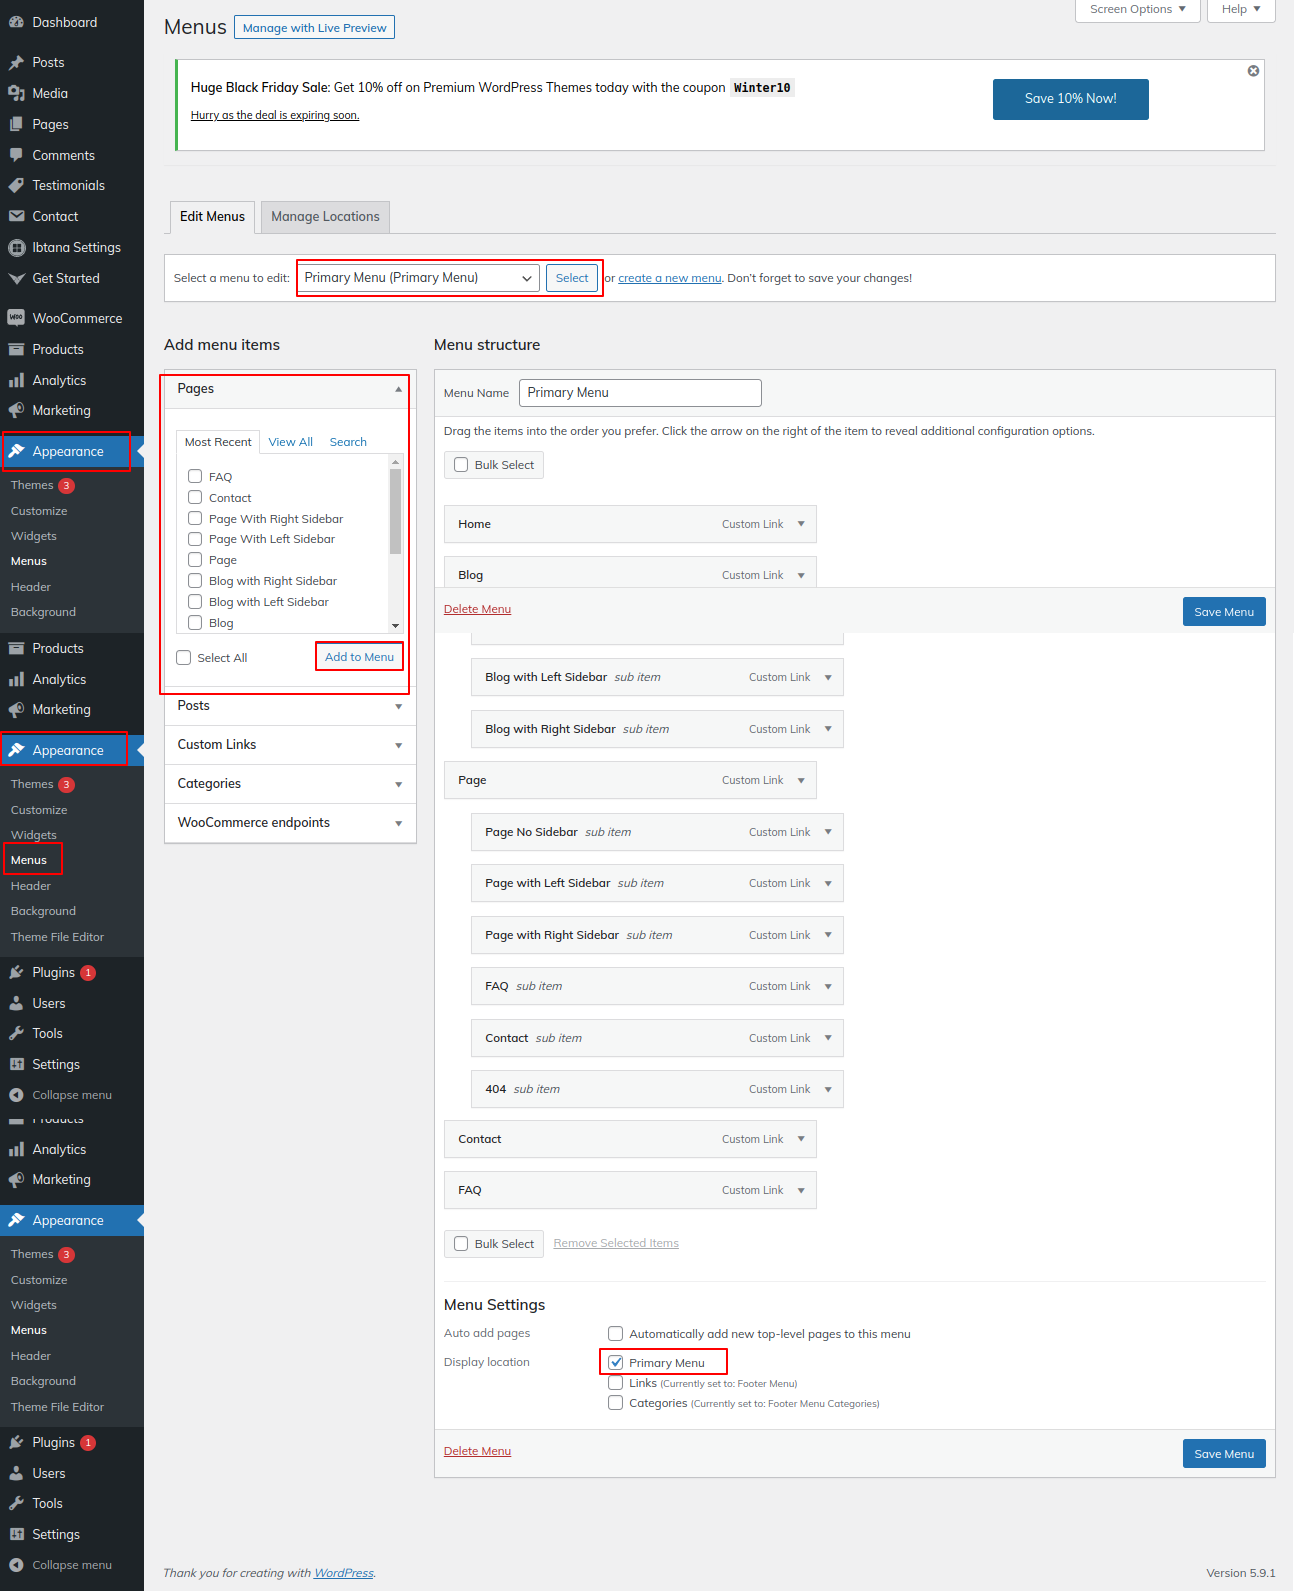The image size is (1294, 1591).
Task: Click the Menu Name text field
Action: (640, 393)
